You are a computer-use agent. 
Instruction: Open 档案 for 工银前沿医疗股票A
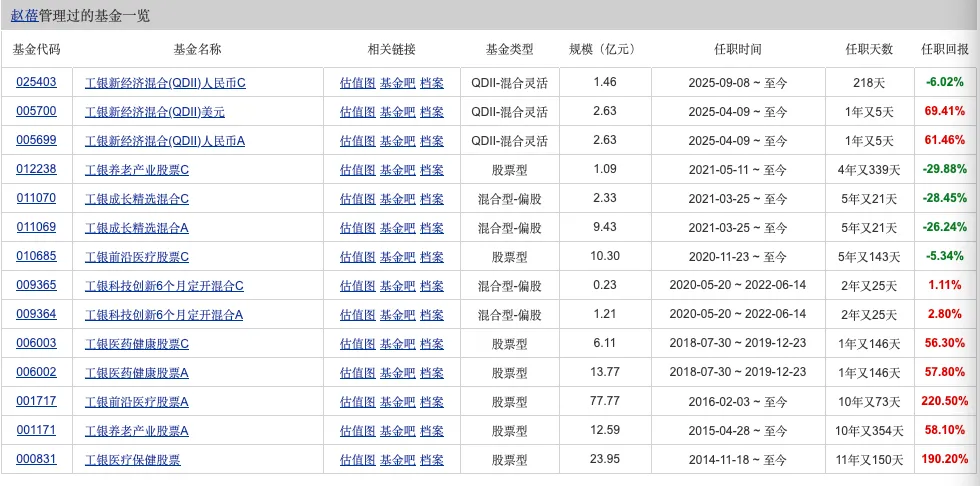432,401
